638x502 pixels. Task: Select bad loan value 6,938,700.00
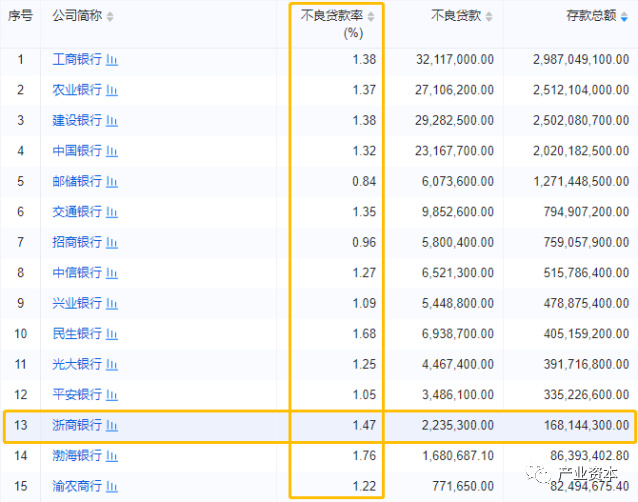click(x=458, y=334)
